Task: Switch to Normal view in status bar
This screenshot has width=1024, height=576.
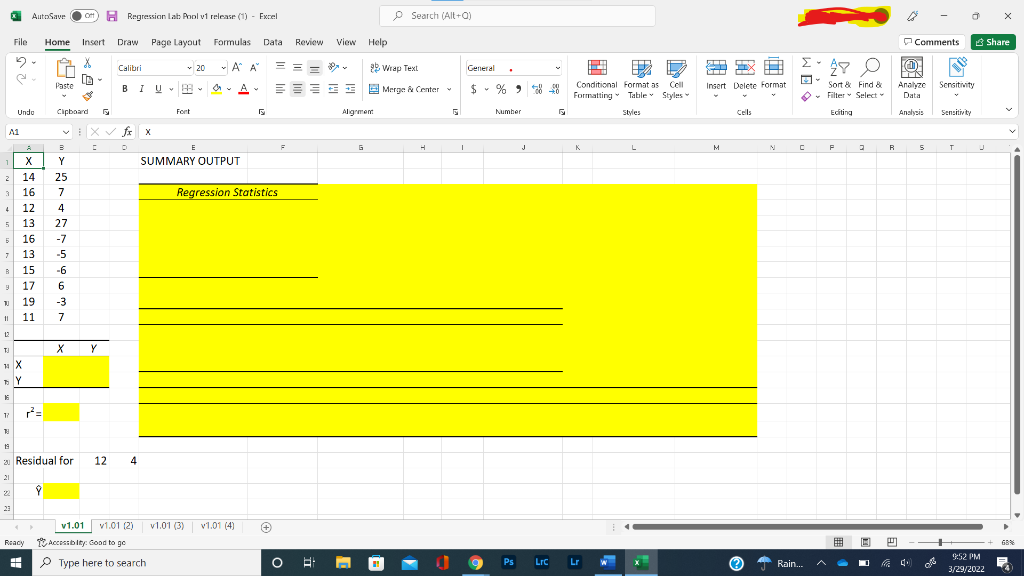Action: (x=839, y=542)
